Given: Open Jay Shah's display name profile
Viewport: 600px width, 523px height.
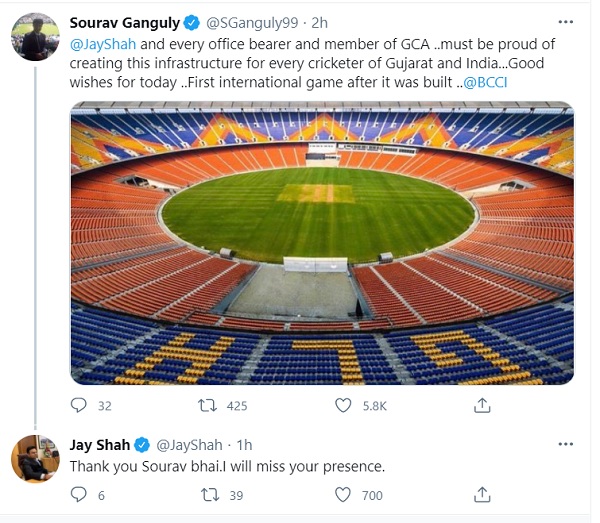Looking at the screenshot, I should (x=99, y=444).
